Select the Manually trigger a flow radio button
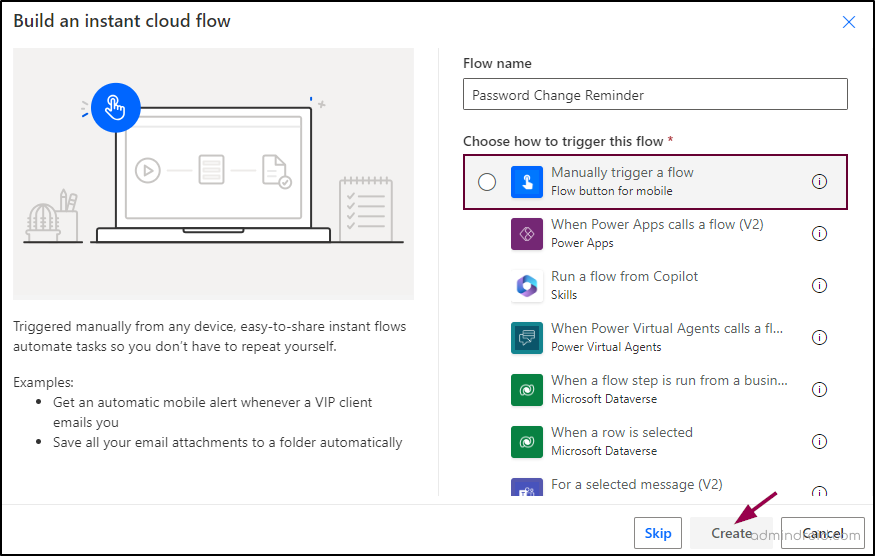 (487, 182)
